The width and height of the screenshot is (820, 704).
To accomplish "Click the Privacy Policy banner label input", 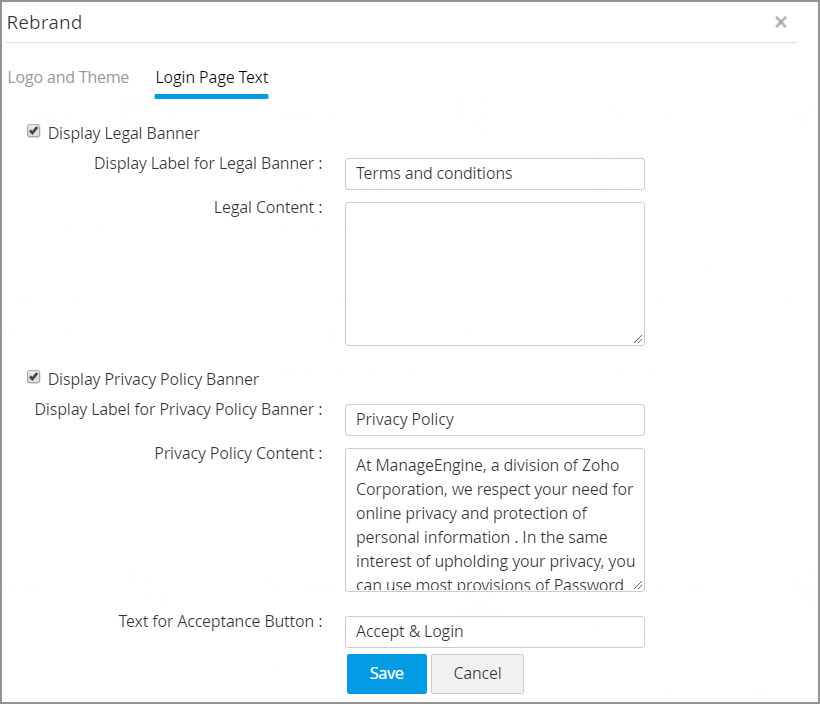I will click(494, 419).
